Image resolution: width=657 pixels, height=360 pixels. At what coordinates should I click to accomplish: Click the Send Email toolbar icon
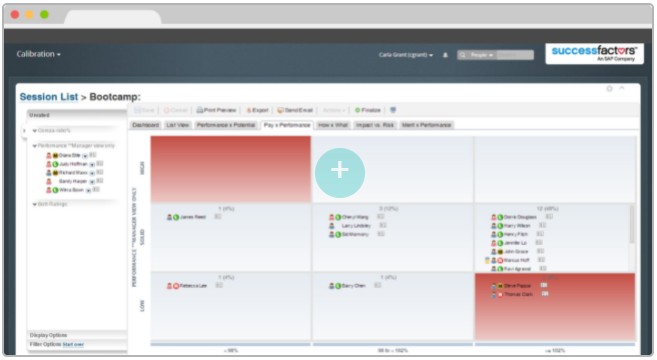coord(280,110)
